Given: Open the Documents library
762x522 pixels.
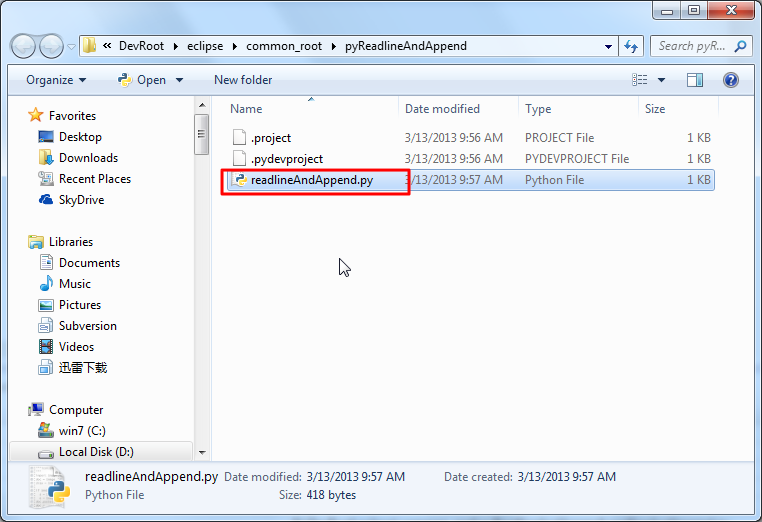Looking at the screenshot, I should pyautogui.click(x=89, y=263).
